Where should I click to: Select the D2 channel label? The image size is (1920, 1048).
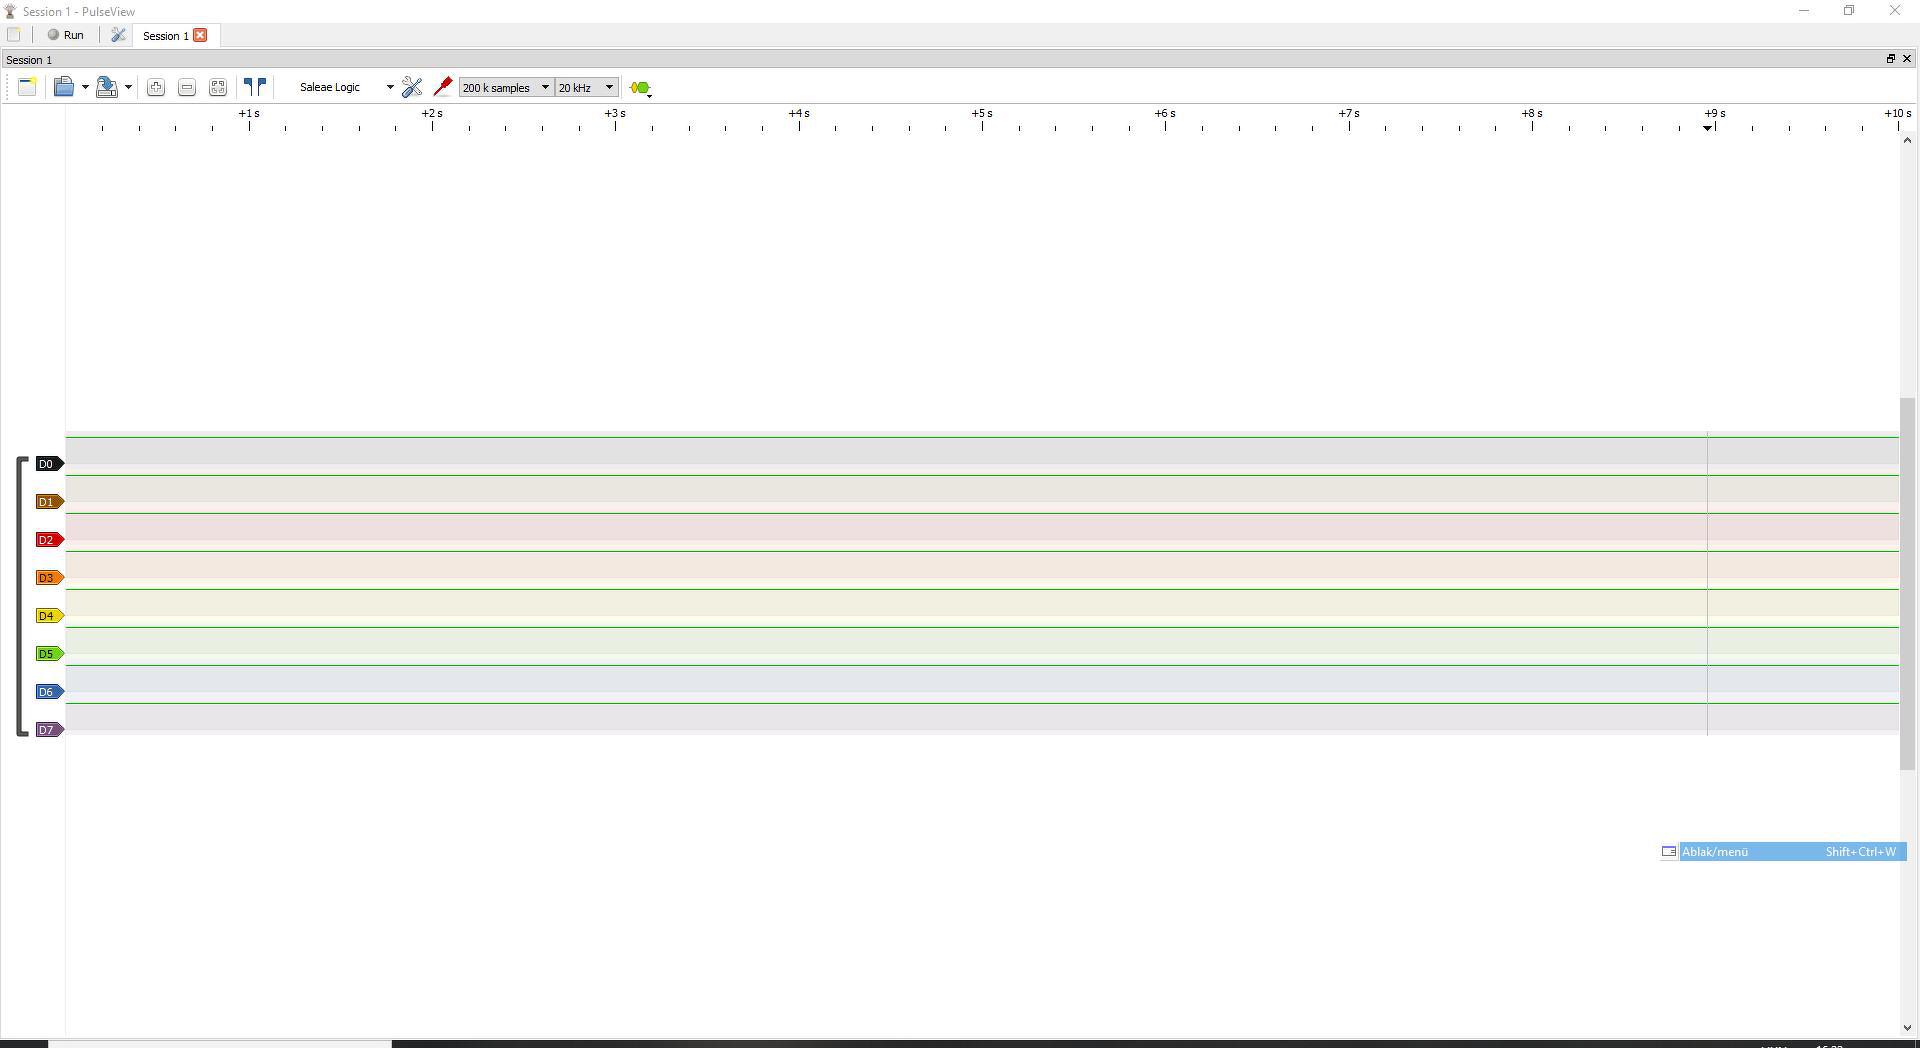tap(50, 540)
